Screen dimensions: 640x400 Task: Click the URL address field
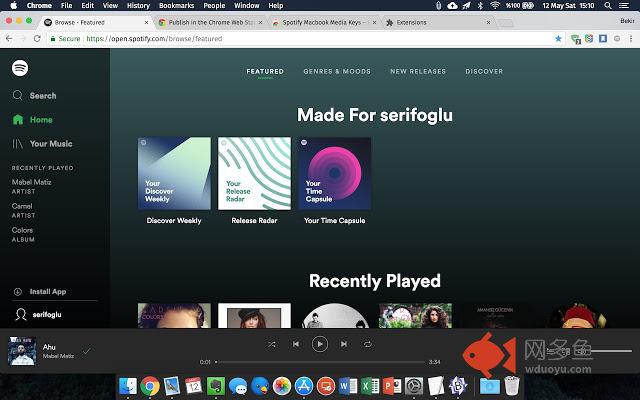(x=299, y=39)
